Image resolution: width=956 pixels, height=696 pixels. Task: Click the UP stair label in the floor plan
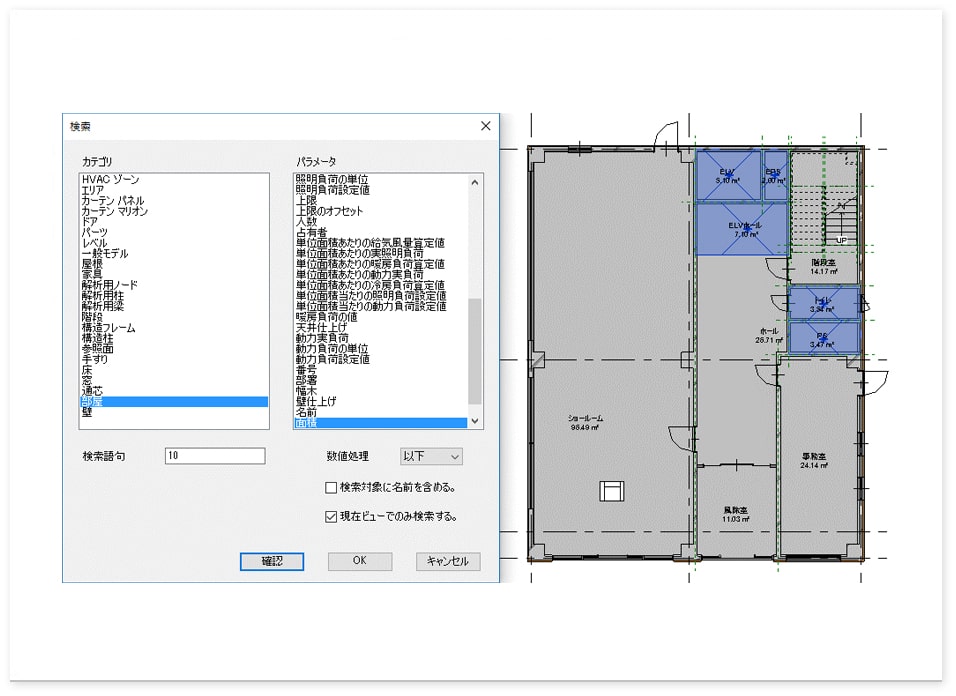coord(840,241)
